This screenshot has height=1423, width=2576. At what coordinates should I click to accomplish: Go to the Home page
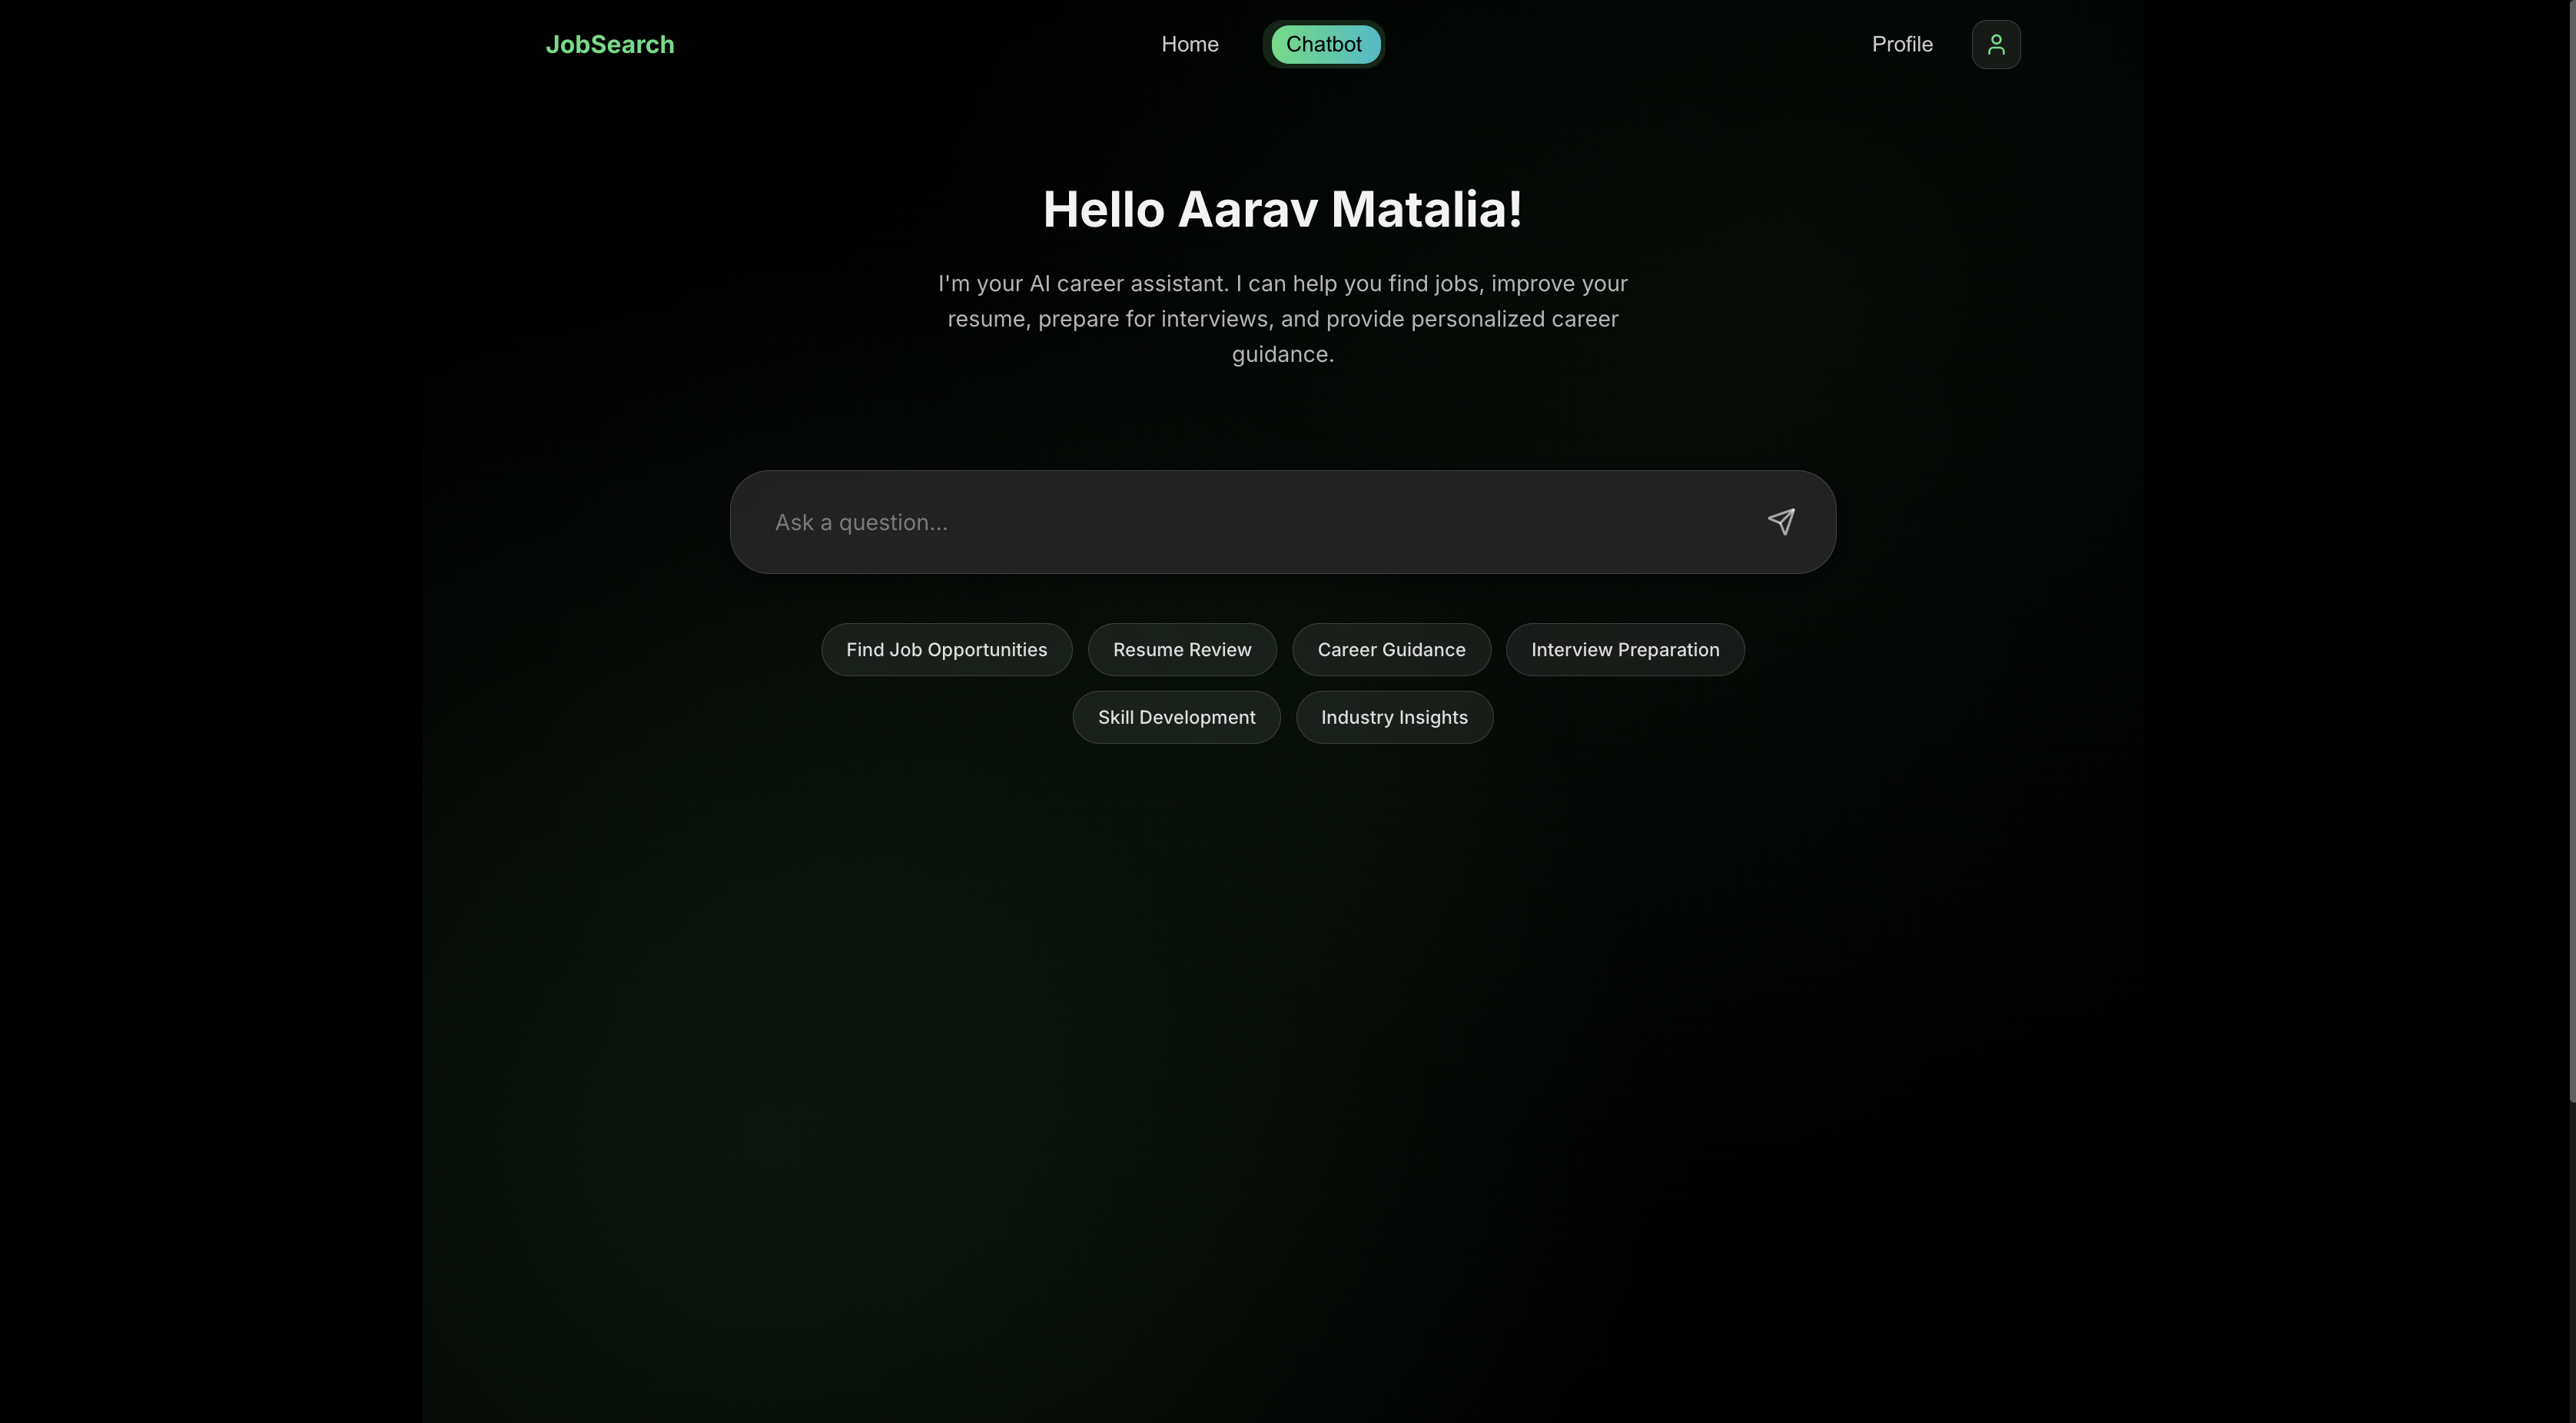[1189, 44]
